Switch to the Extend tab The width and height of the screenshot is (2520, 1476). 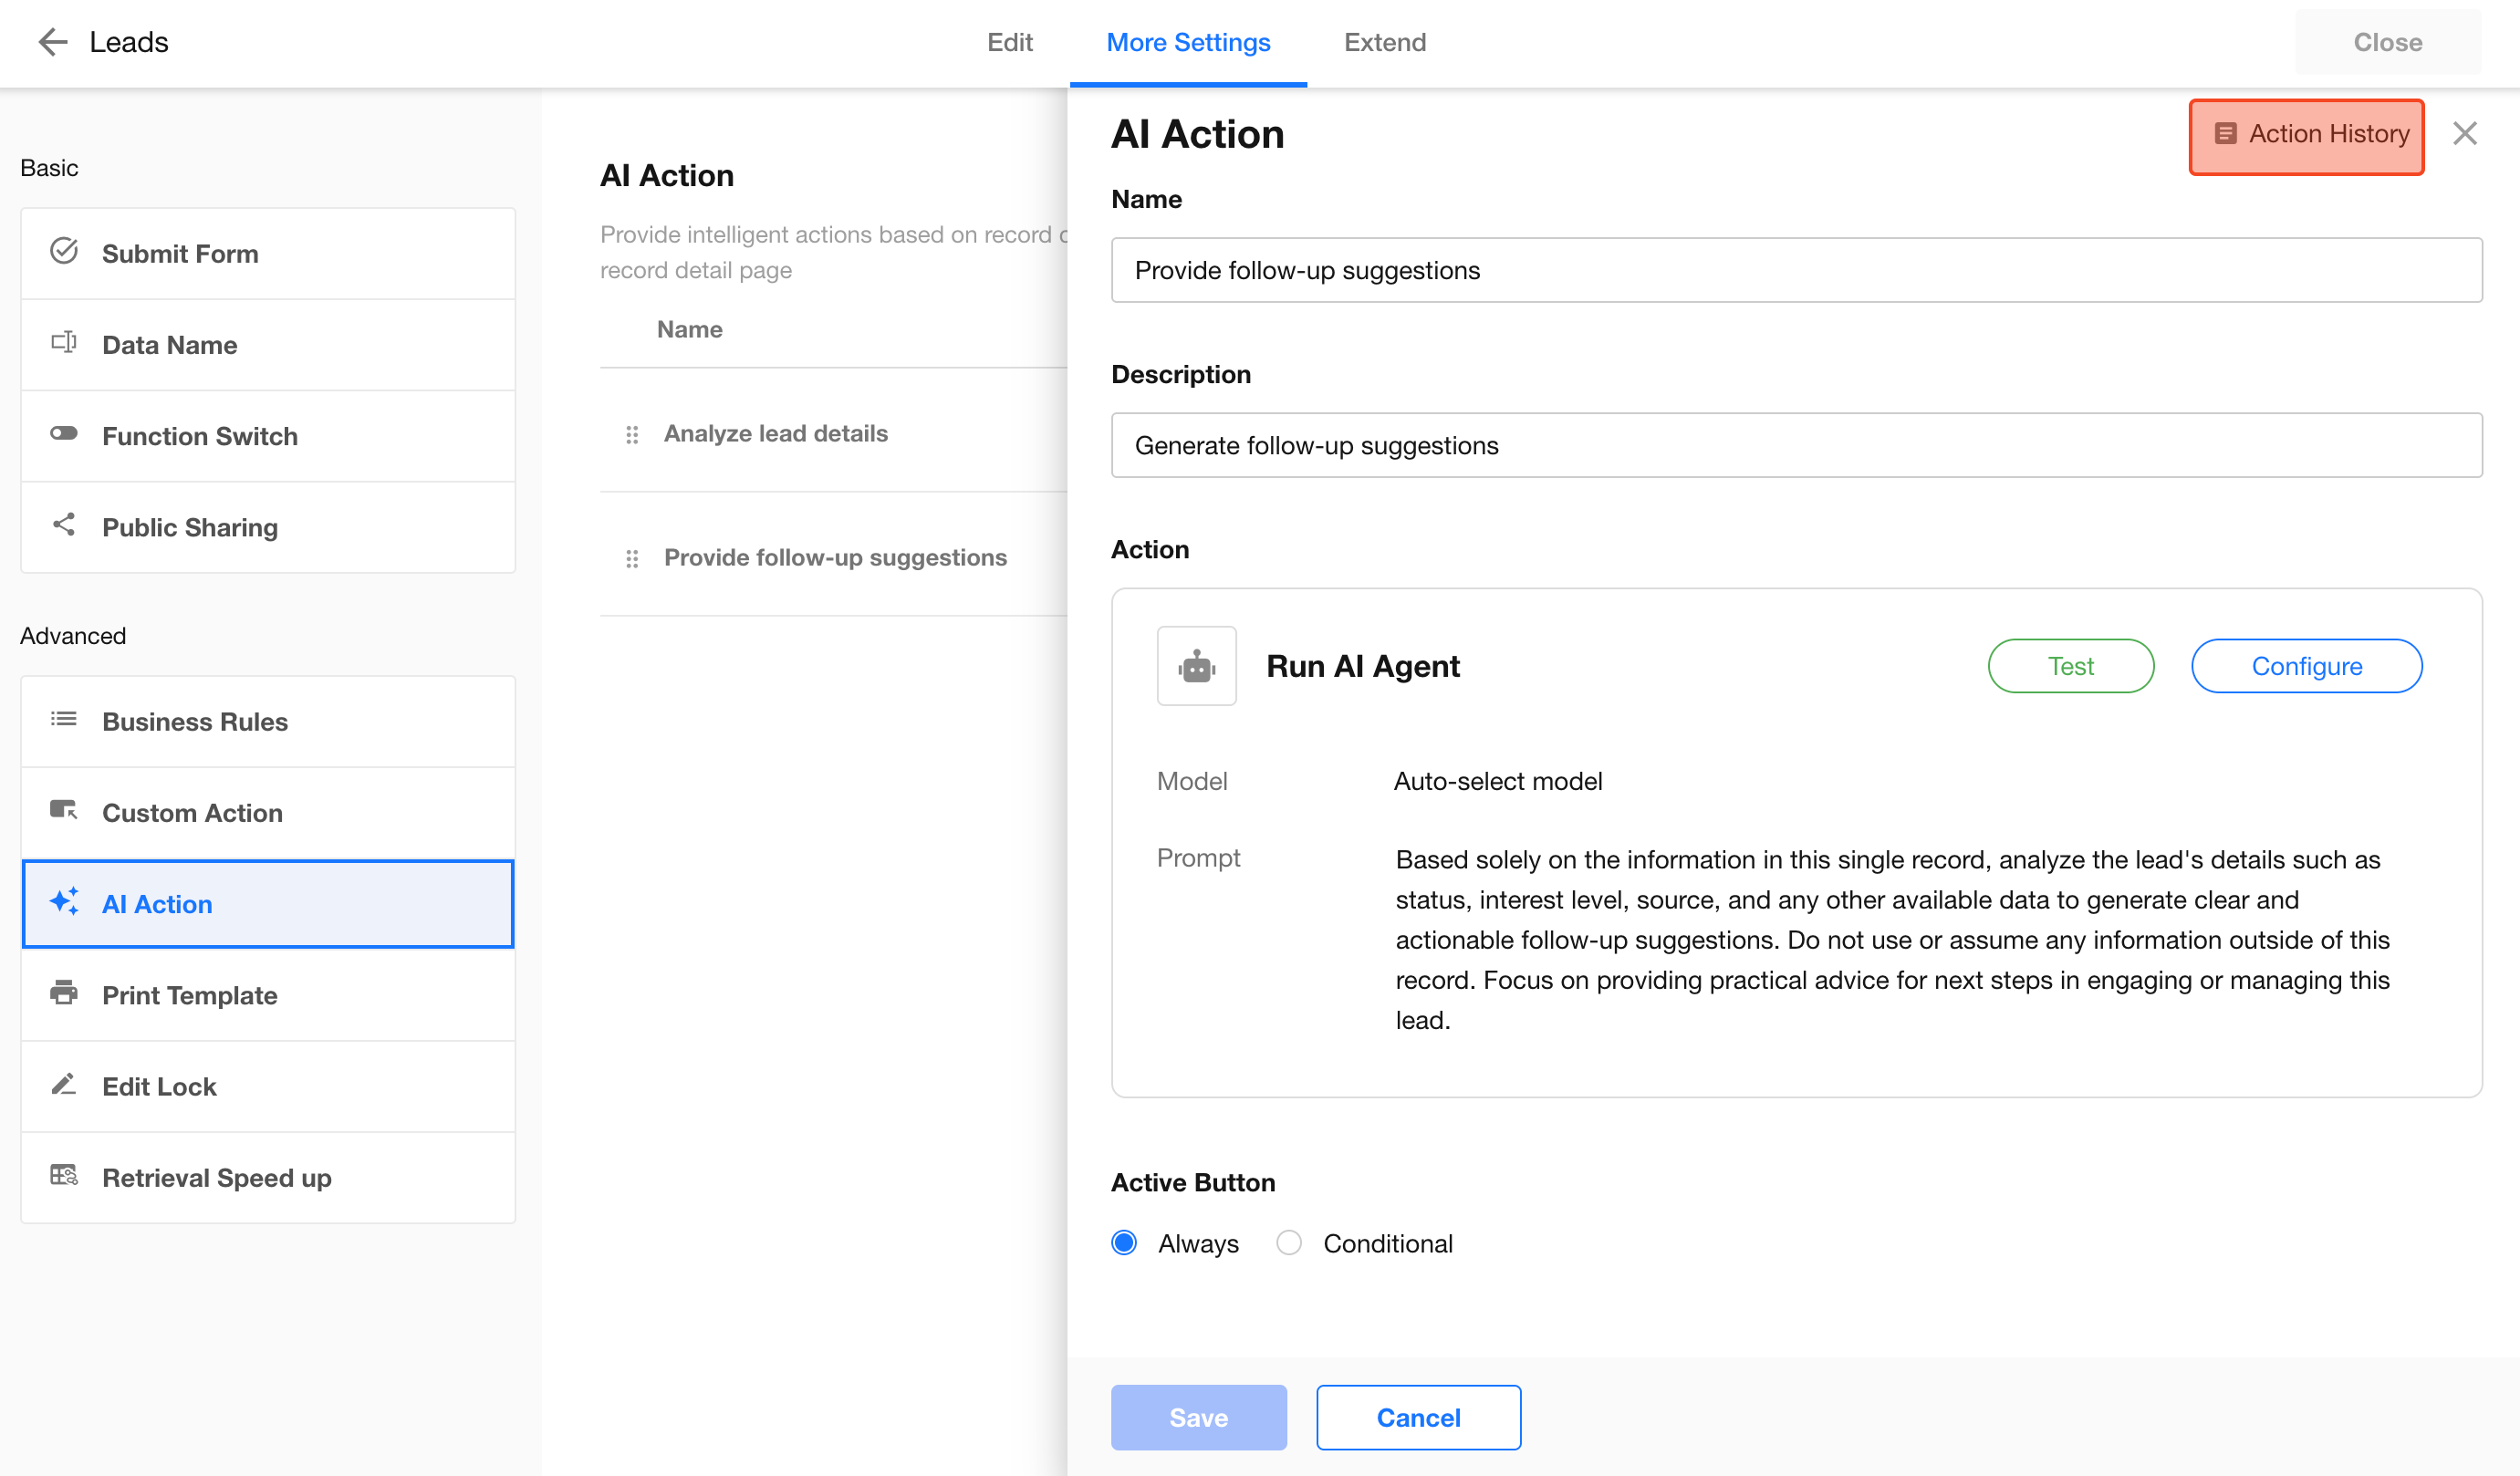[x=1384, y=42]
